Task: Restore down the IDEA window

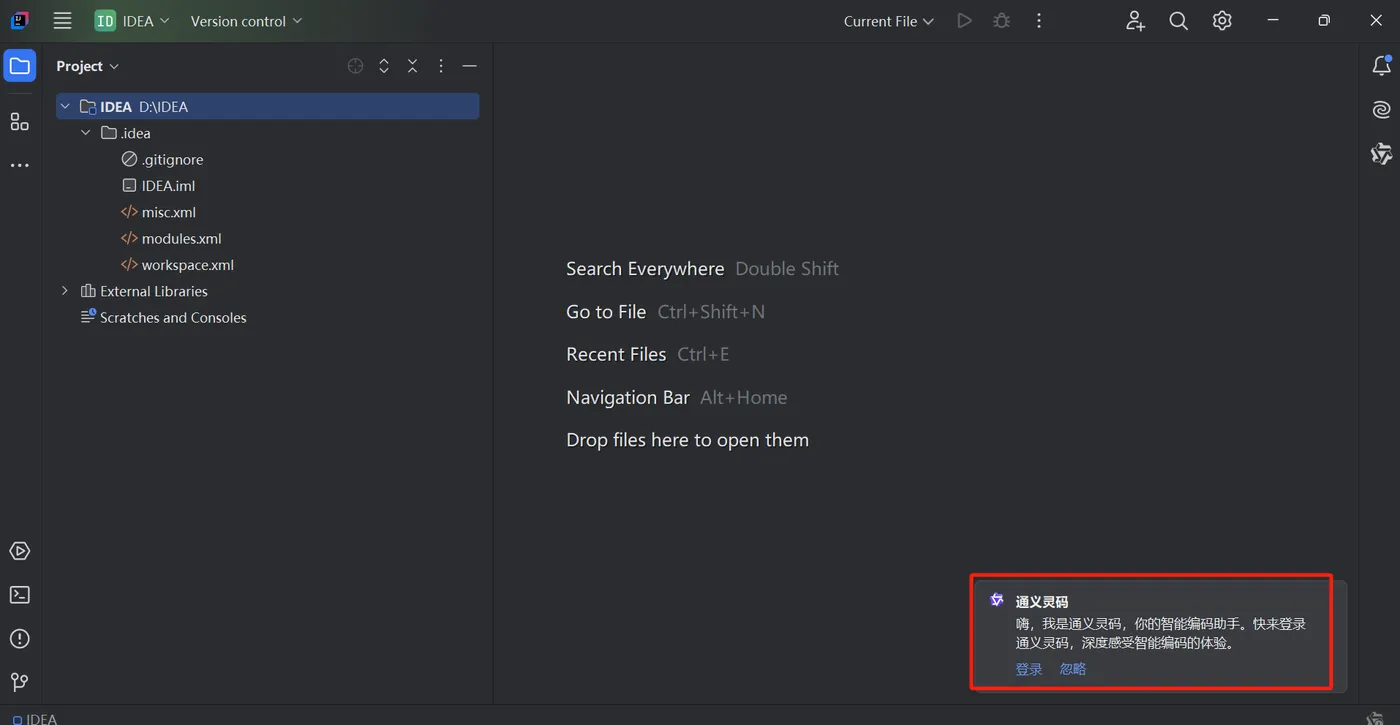Action: (x=1324, y=21)
